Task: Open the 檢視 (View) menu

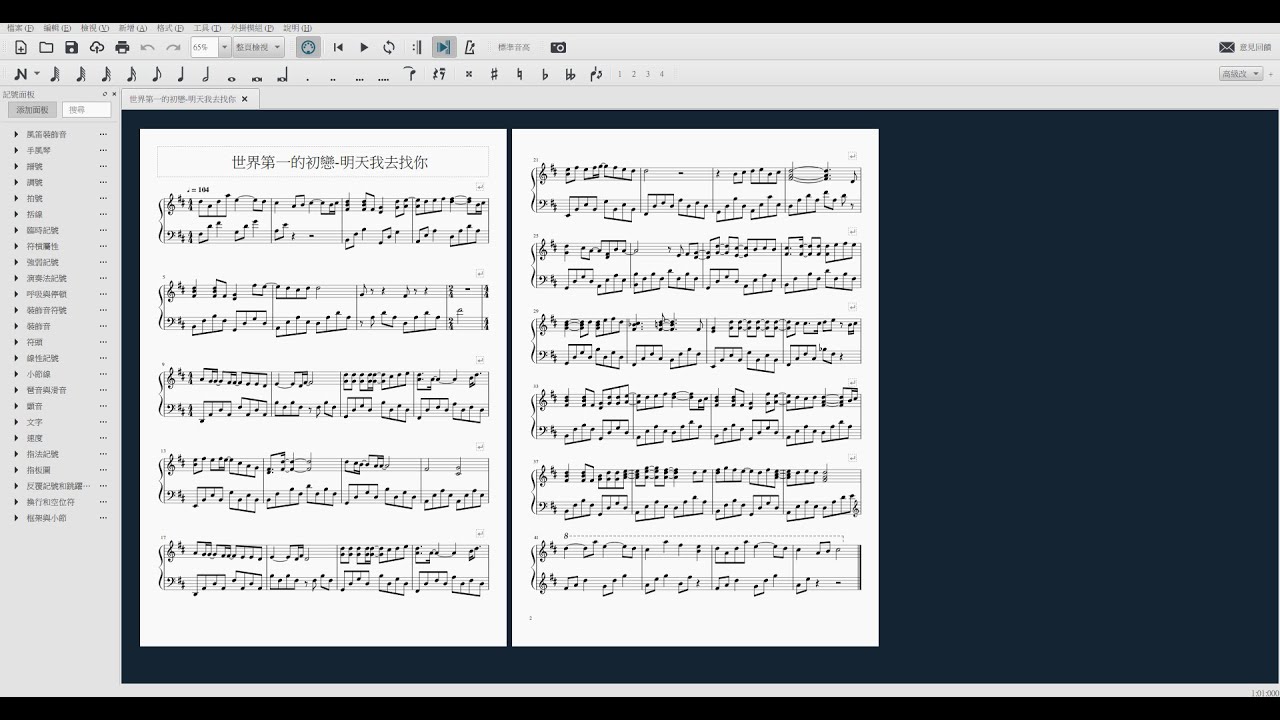Action: [95, 28]
